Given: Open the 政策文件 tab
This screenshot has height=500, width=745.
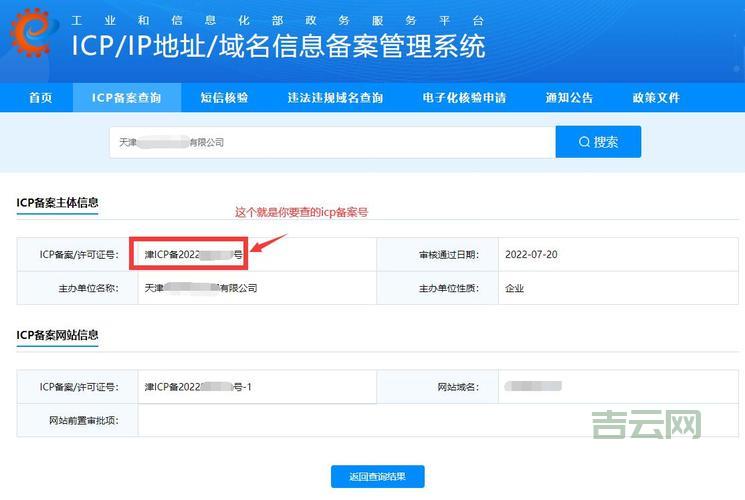Looking at the screenshot, I should pyautogui.click(x=656, y=97).
